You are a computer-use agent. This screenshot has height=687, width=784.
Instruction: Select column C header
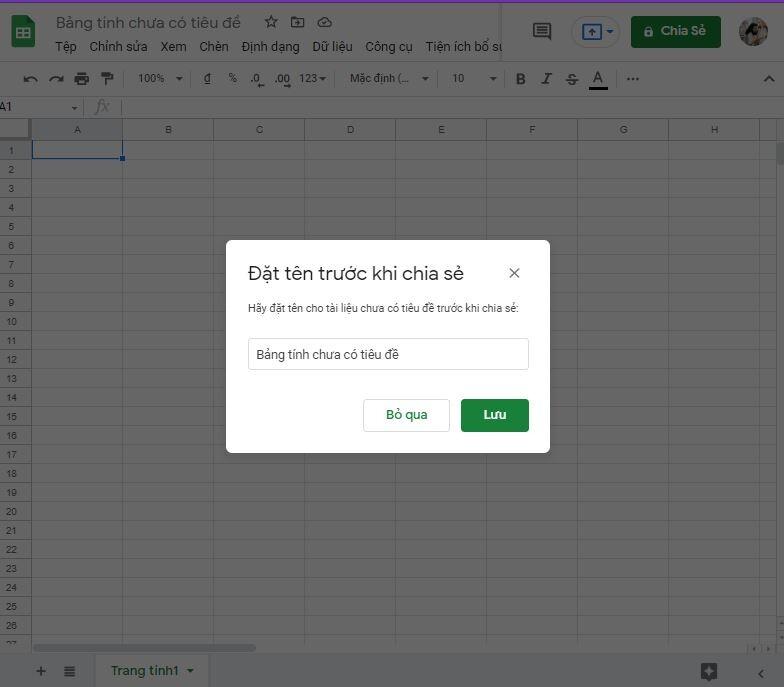pyautogui.click(x=259, y=130)
